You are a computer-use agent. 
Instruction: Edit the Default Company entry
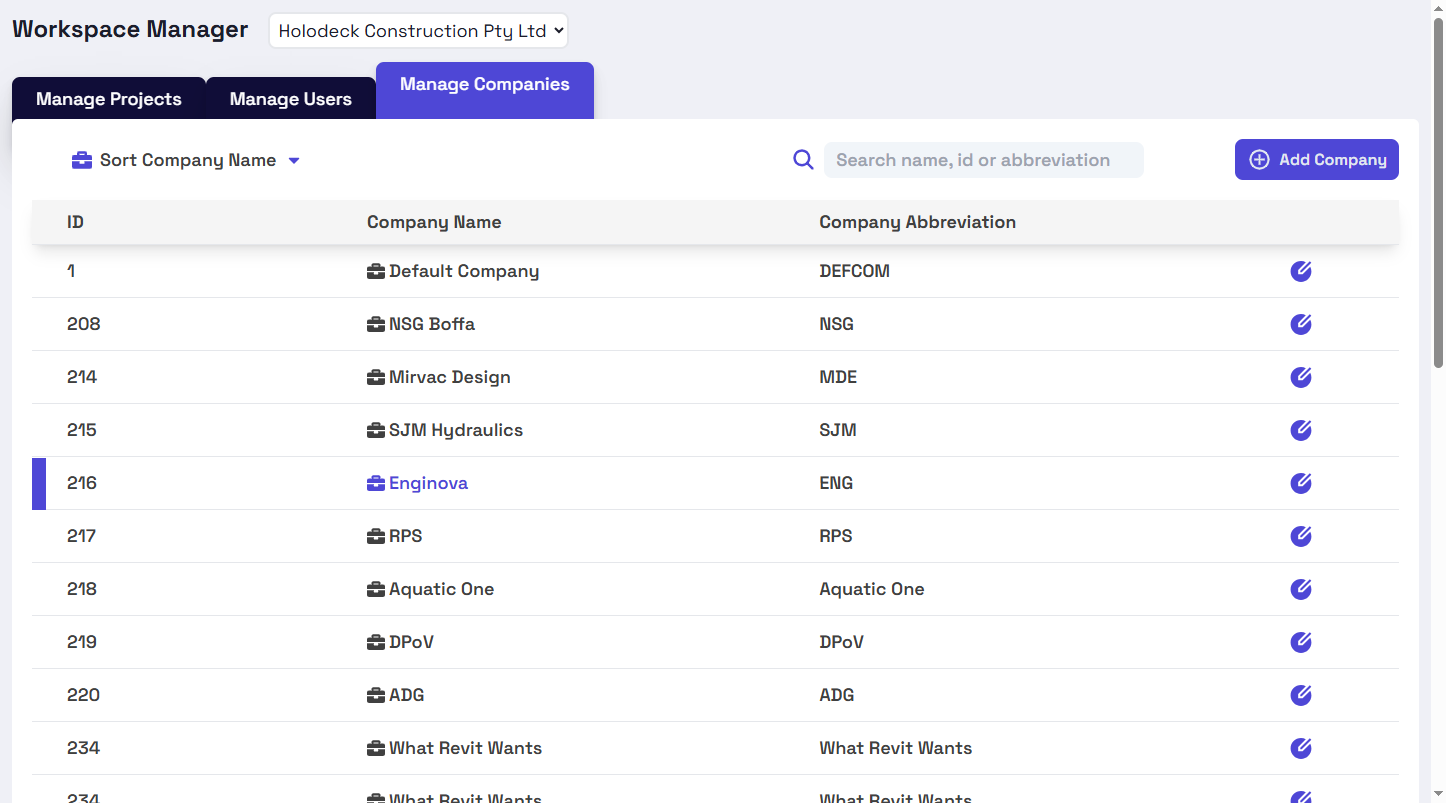click(x=1300, y=271)
